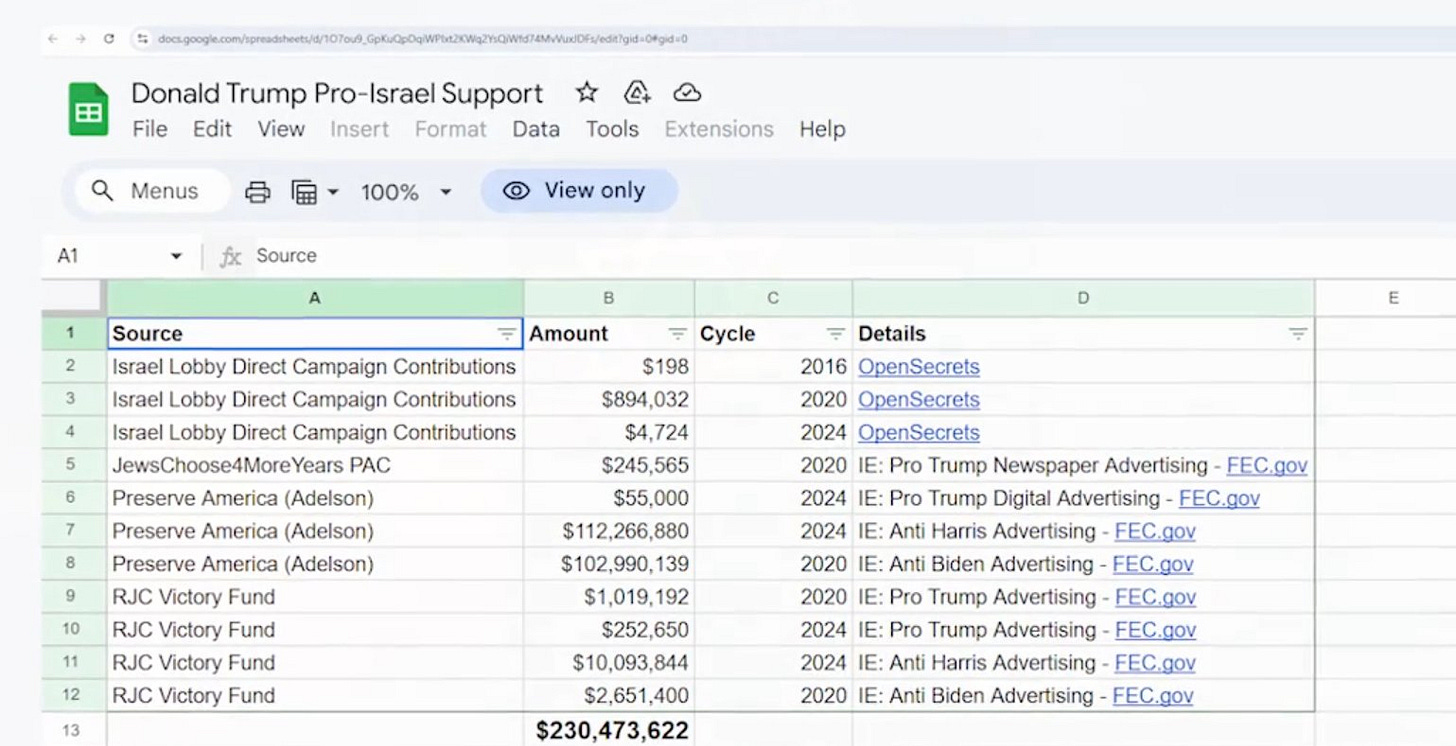Select column D header
The height and width of the screenshot is (746, 1456).
(1083, 298)
